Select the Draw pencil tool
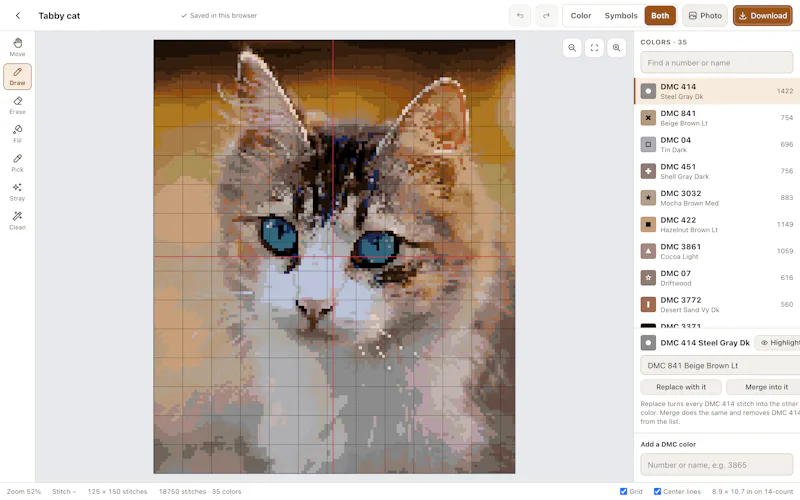The width and height of the screenshot is (800, 500). [17, 77]
